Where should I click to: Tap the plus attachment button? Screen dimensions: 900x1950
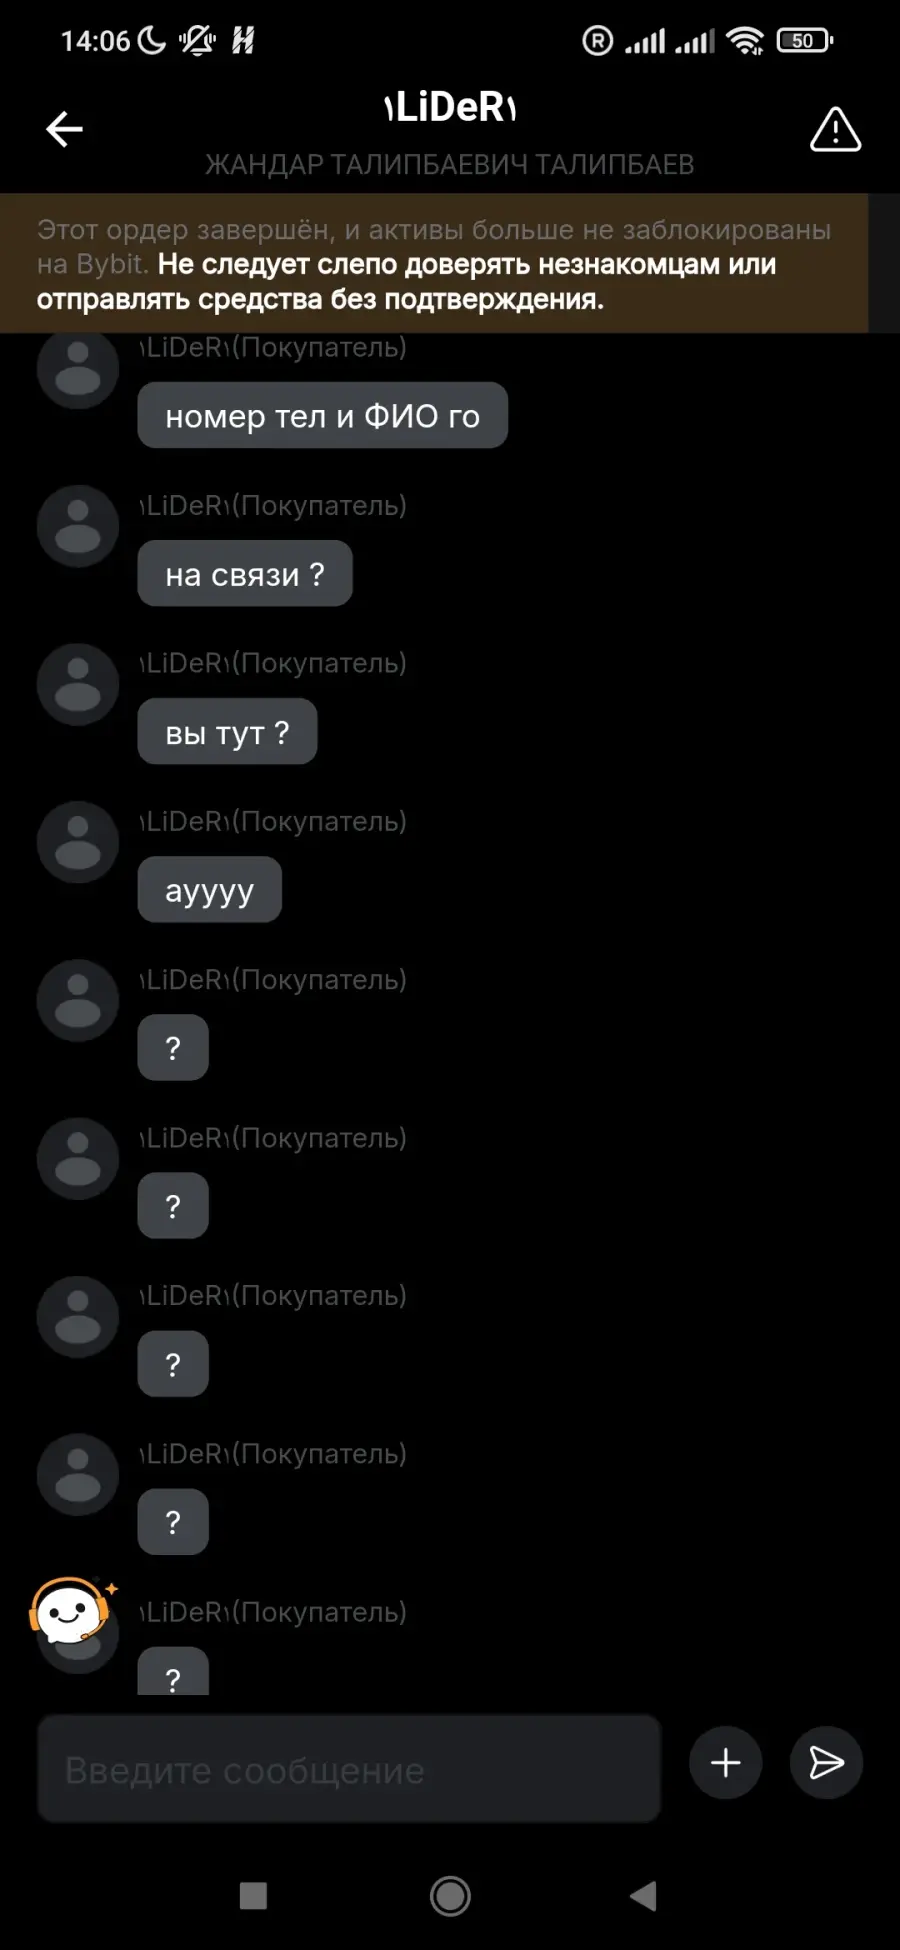click(725, 1762)
